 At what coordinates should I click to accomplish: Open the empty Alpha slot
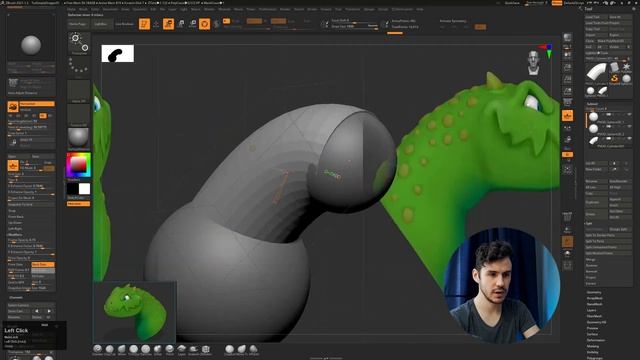click(78, 90)
